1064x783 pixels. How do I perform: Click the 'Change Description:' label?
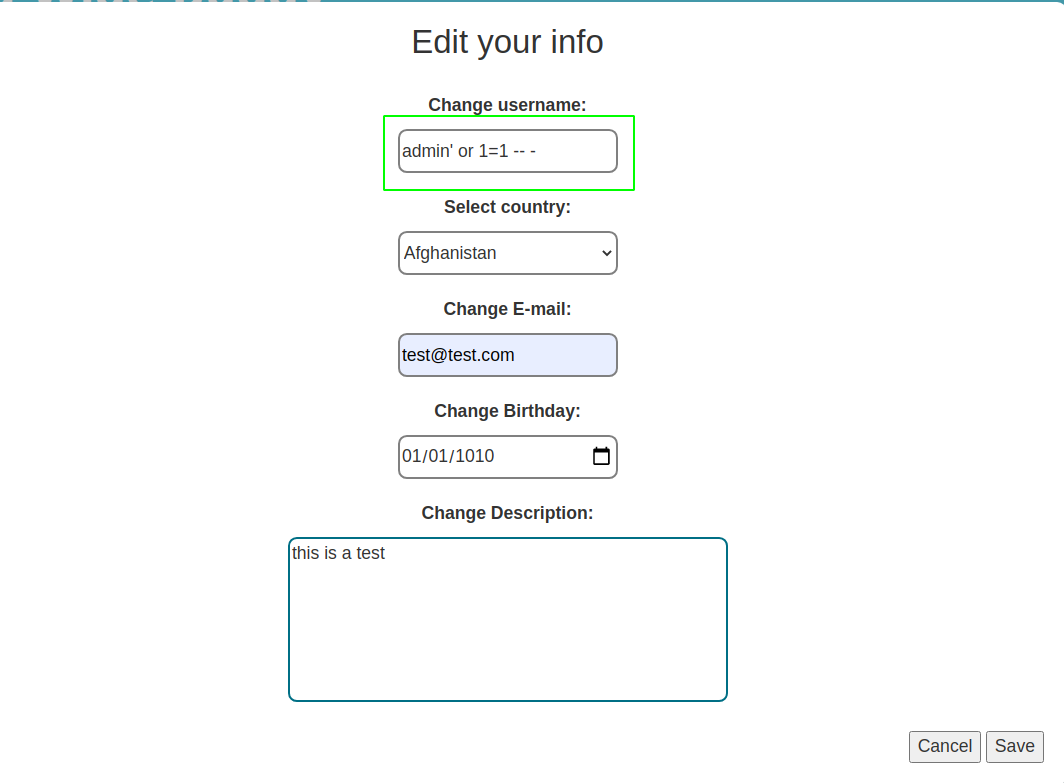pyautogui.click(x=507, y=513)
